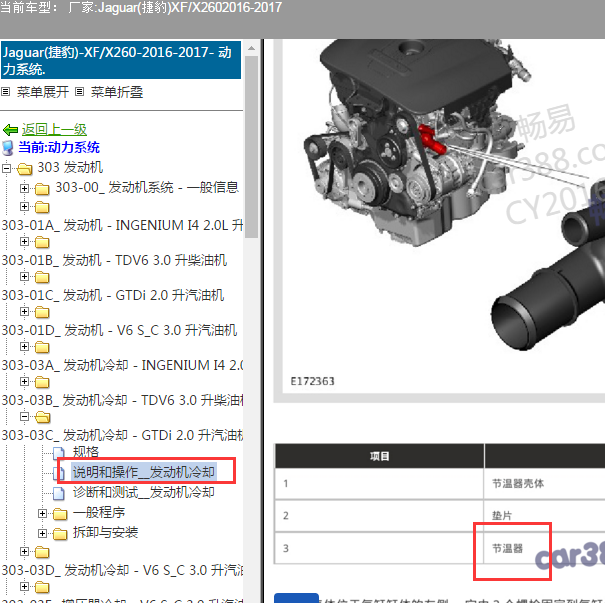This screenshot has height=603, width=605.
Task: Click folder icon above 303-01D_ 发动机
Action: coord(42,312)
